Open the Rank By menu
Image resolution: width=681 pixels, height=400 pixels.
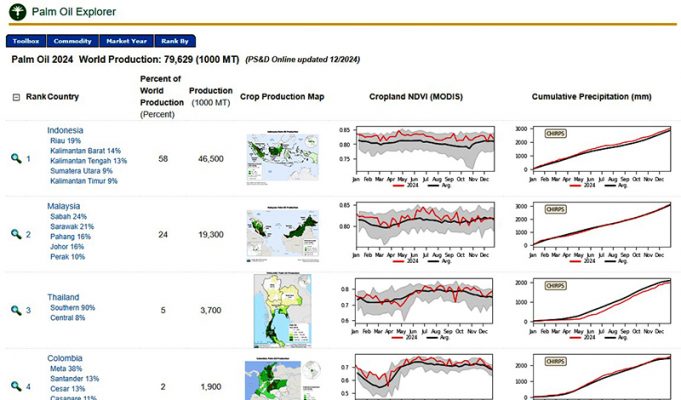coord(174,41)
